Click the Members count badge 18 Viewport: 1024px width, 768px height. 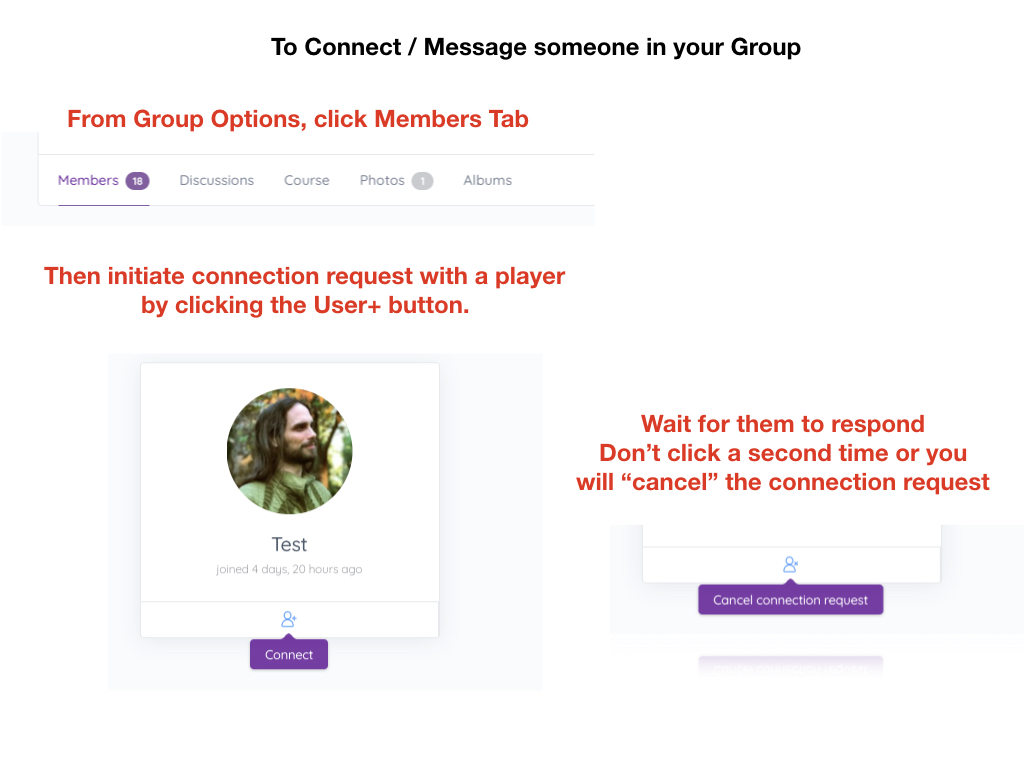(x=137, y=181)
